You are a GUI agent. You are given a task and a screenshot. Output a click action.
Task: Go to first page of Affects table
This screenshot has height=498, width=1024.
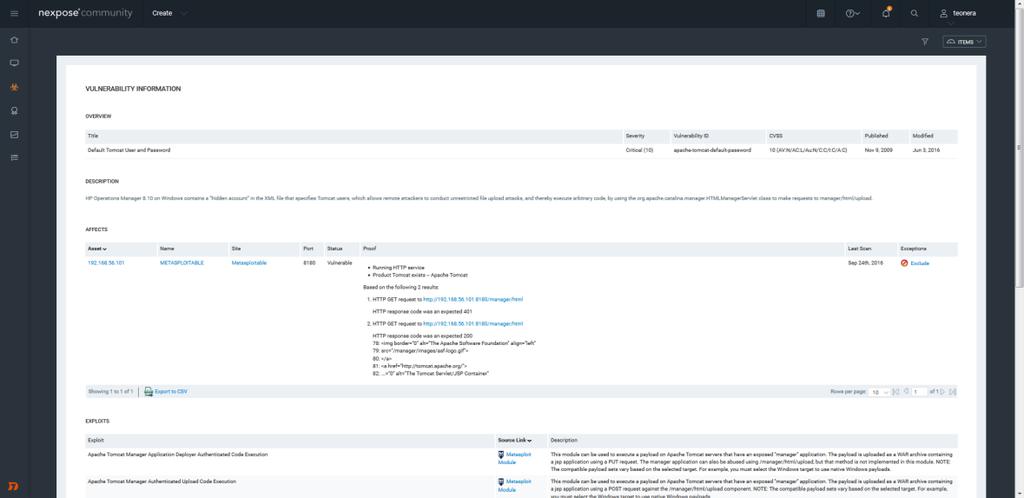pyautogui.click(x=896, y=392)
